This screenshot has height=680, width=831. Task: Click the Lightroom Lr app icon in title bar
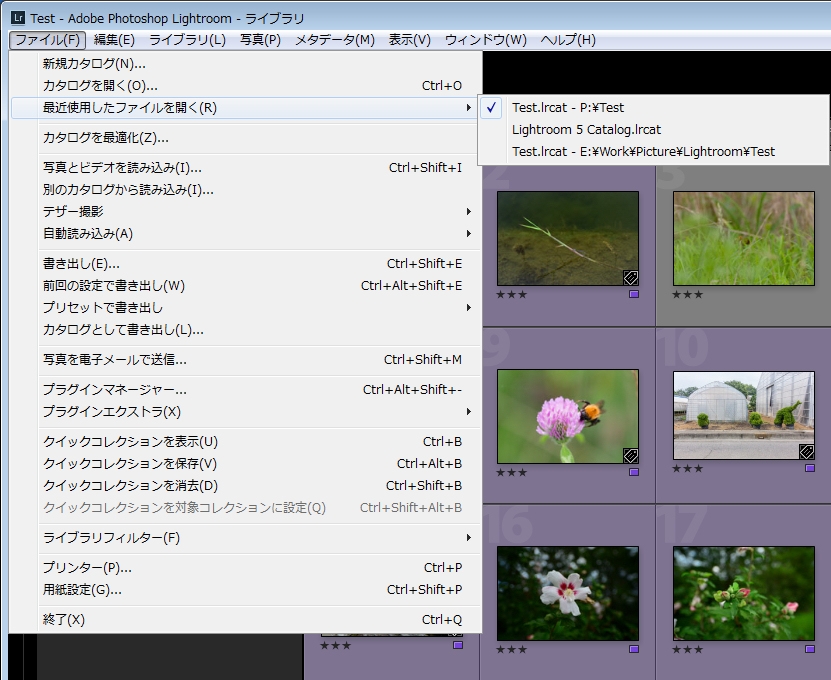[x=17, y=18]
